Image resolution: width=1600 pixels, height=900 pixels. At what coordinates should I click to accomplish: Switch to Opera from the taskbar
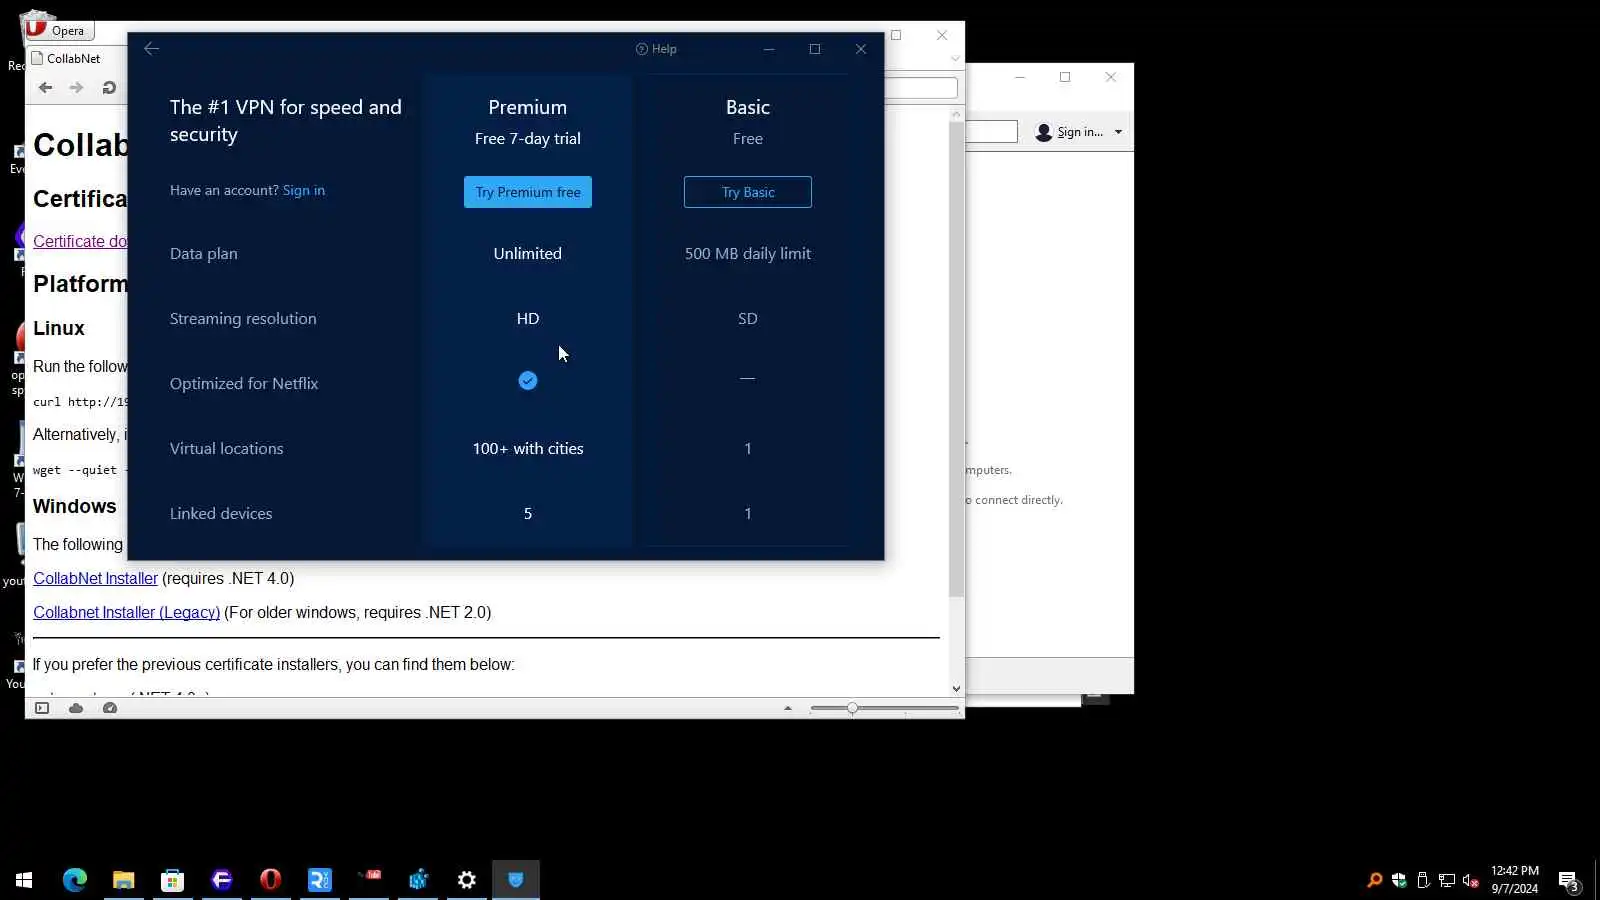[x=271, y=880]
